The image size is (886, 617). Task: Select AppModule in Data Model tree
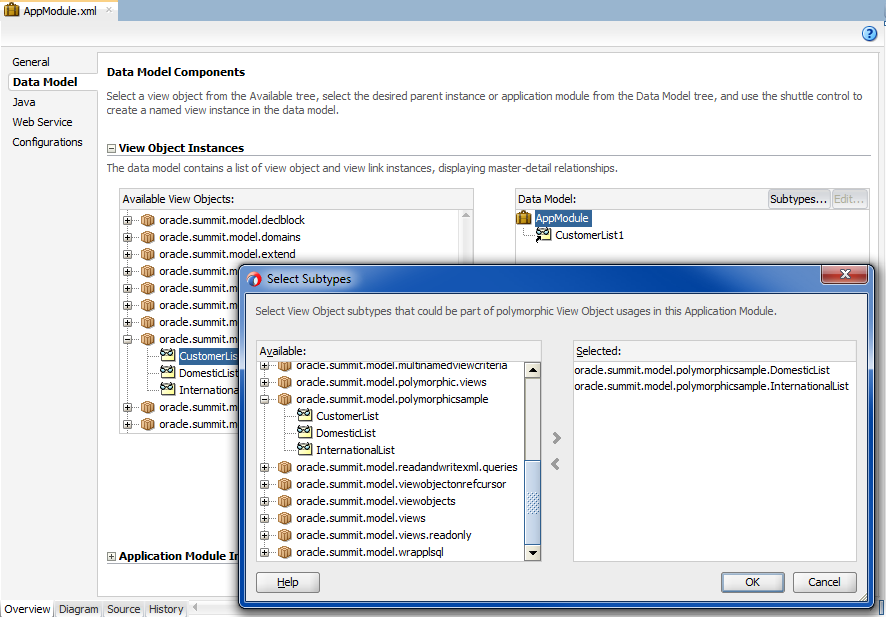(562, 218)
